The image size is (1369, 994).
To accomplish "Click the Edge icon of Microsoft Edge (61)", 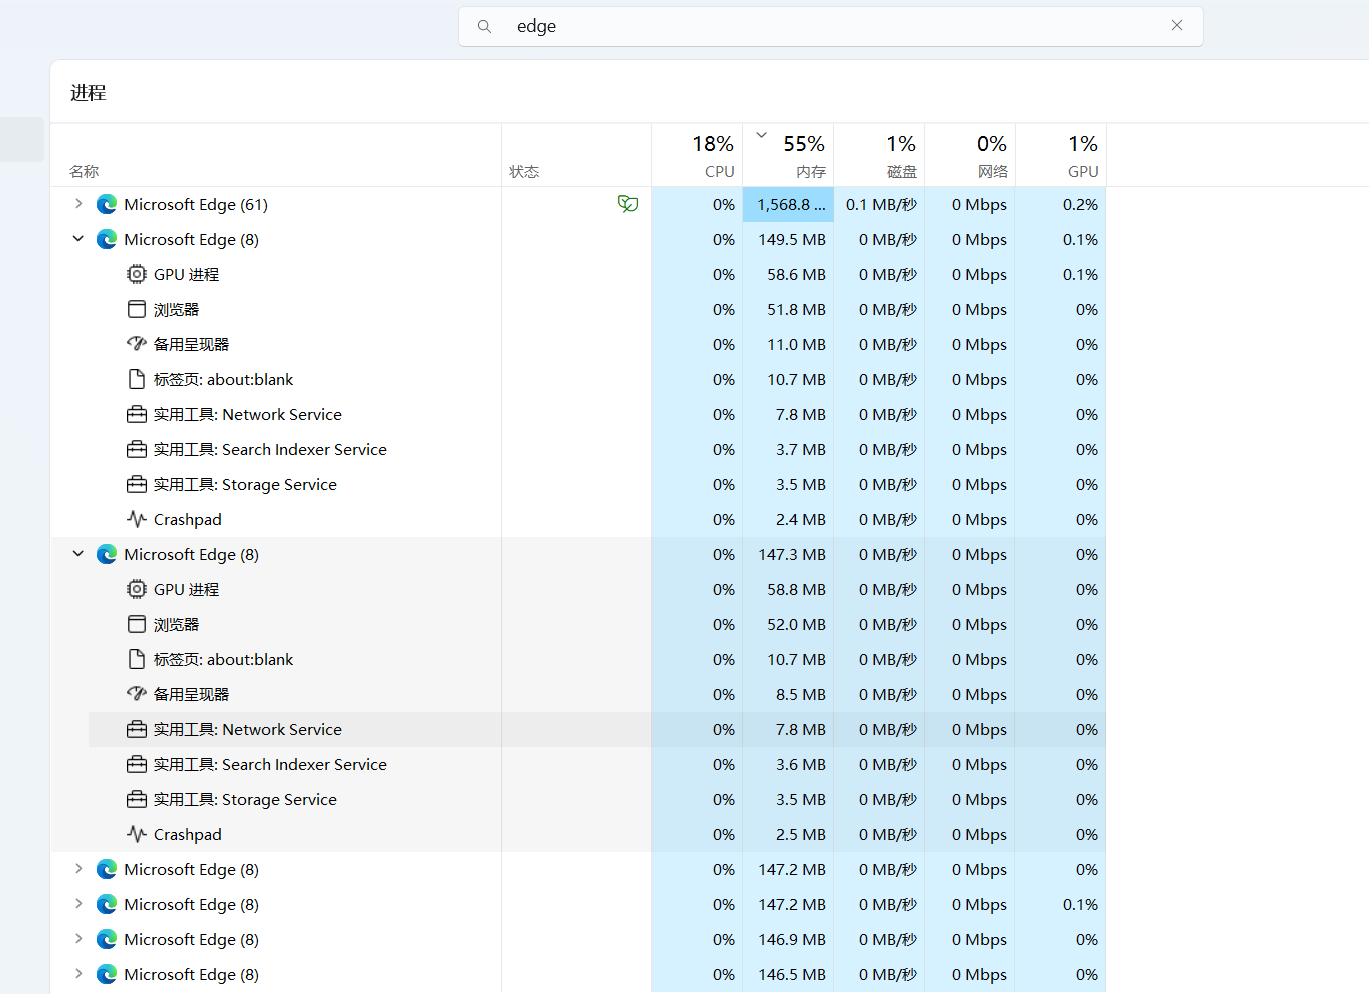I will (107, 204).
